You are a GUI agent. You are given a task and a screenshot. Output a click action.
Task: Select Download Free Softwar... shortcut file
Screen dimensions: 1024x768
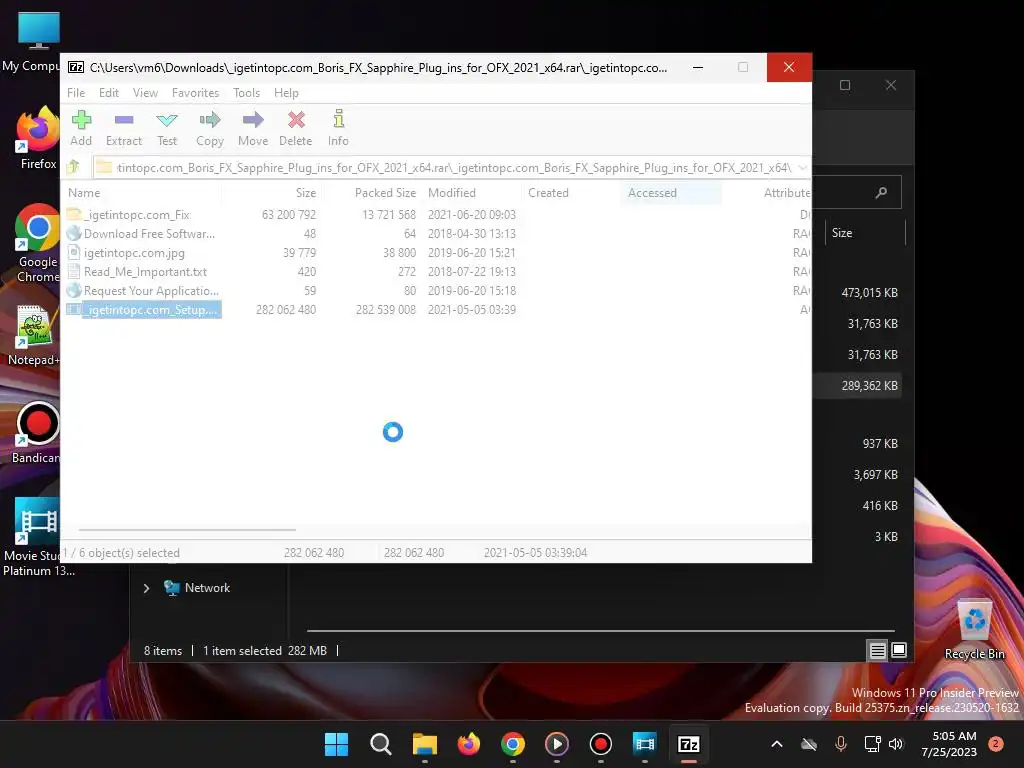click(148, 234)
